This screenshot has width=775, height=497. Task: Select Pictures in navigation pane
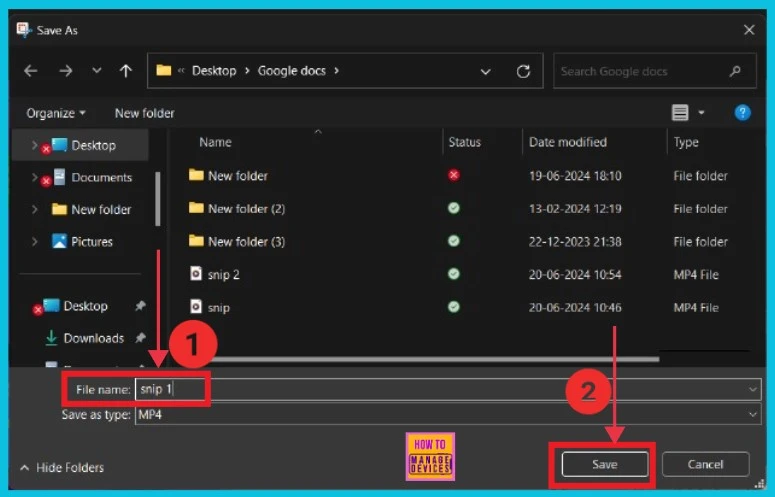(x=91, y=242)
